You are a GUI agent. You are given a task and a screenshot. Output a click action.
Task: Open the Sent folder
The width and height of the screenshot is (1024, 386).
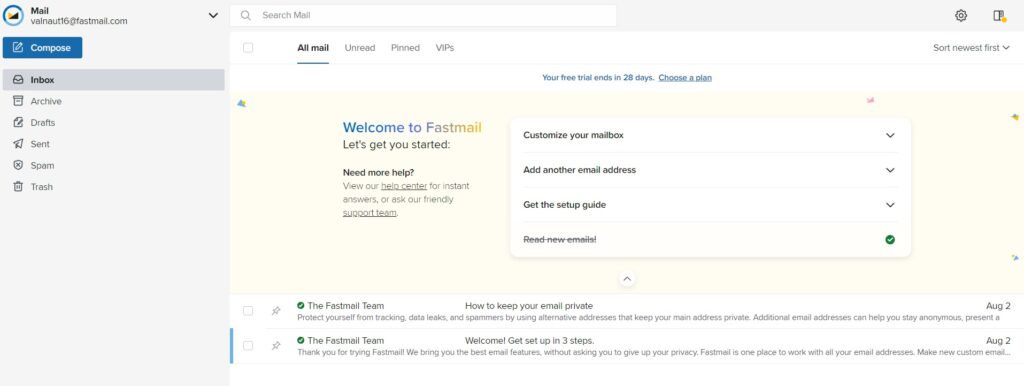pyautogui.click(x=114, y=144)
